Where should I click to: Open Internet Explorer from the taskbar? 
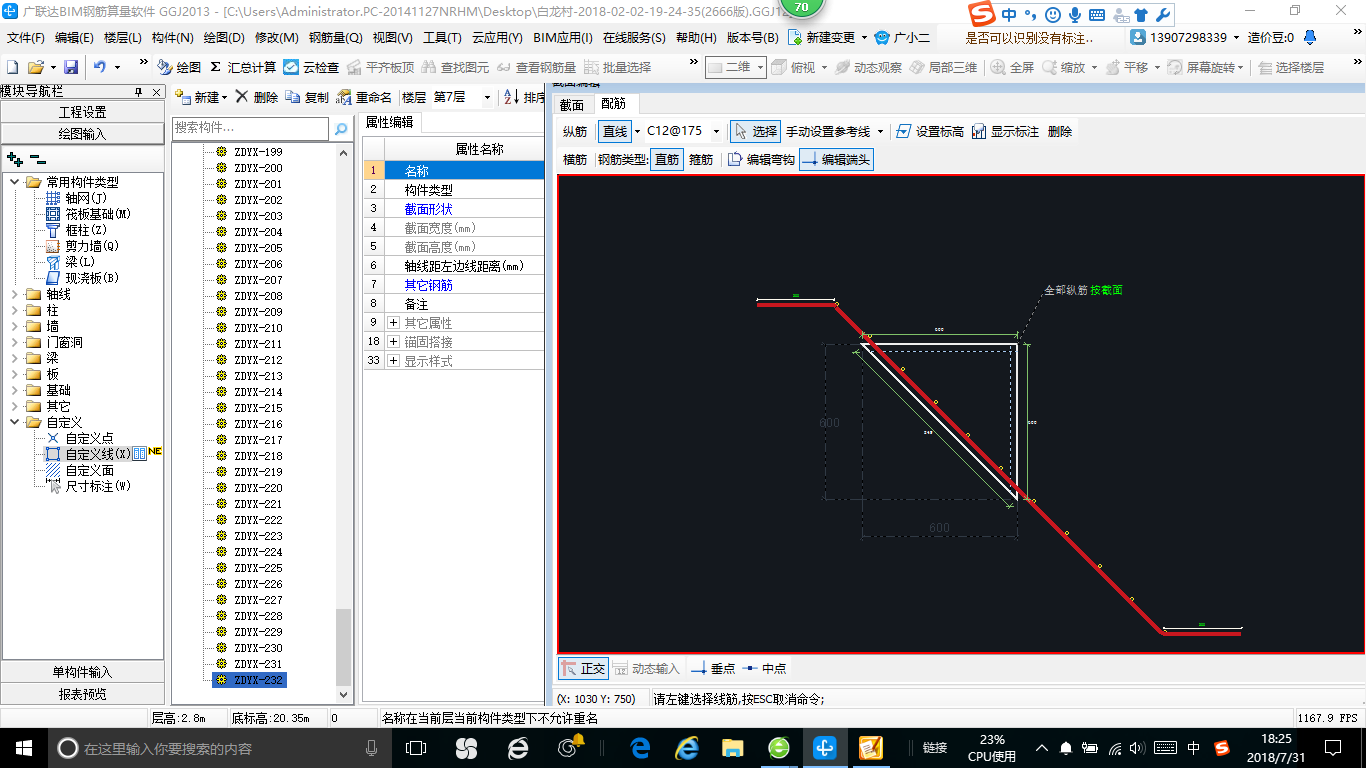pyautogui.click(x=686, y=747)
